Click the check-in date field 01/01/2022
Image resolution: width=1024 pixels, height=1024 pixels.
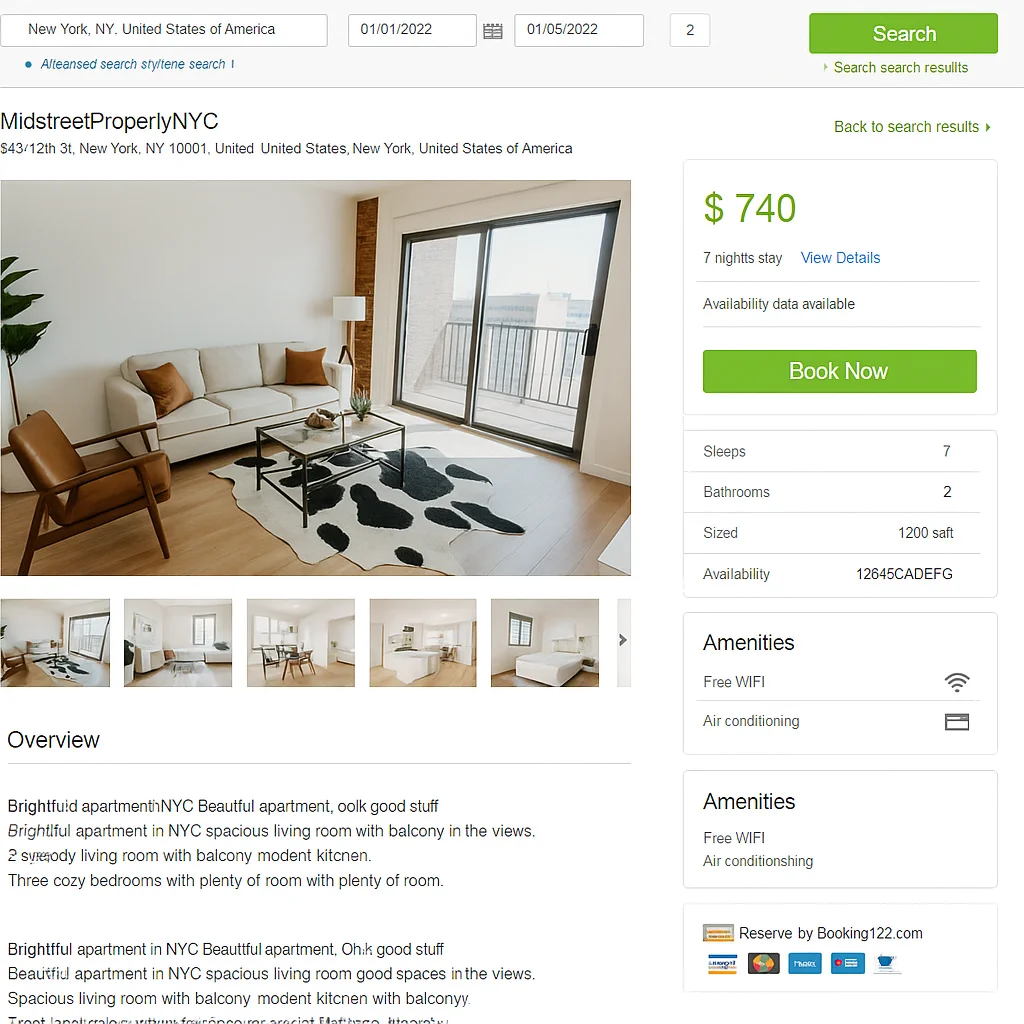click(x=412, y=30)
